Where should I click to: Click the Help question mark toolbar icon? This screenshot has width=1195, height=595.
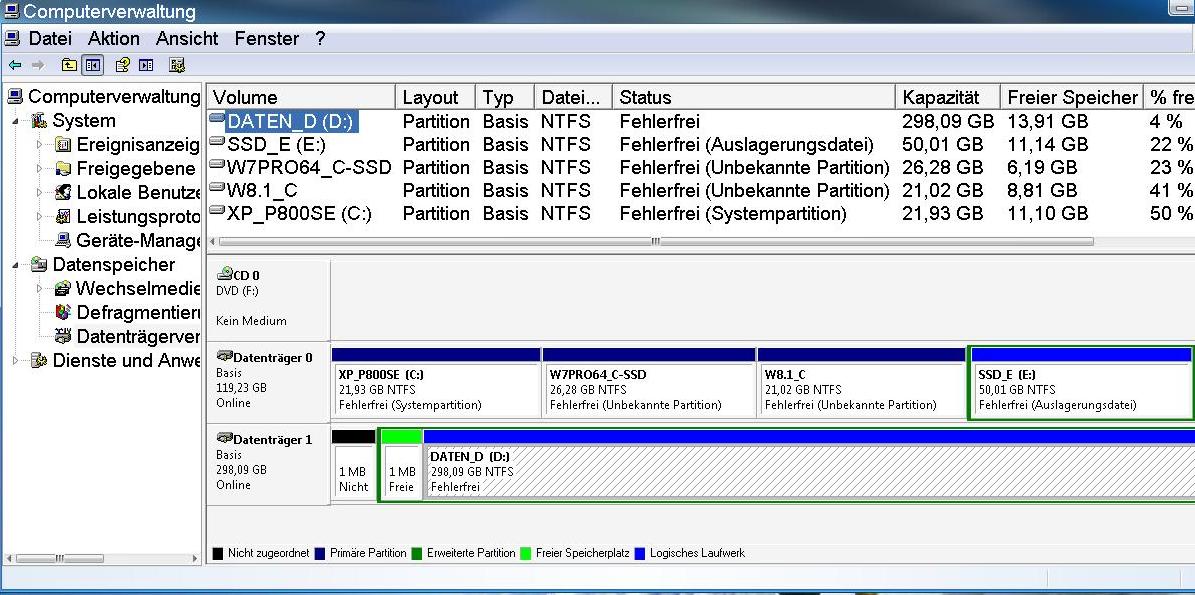[x=122, y=66]
